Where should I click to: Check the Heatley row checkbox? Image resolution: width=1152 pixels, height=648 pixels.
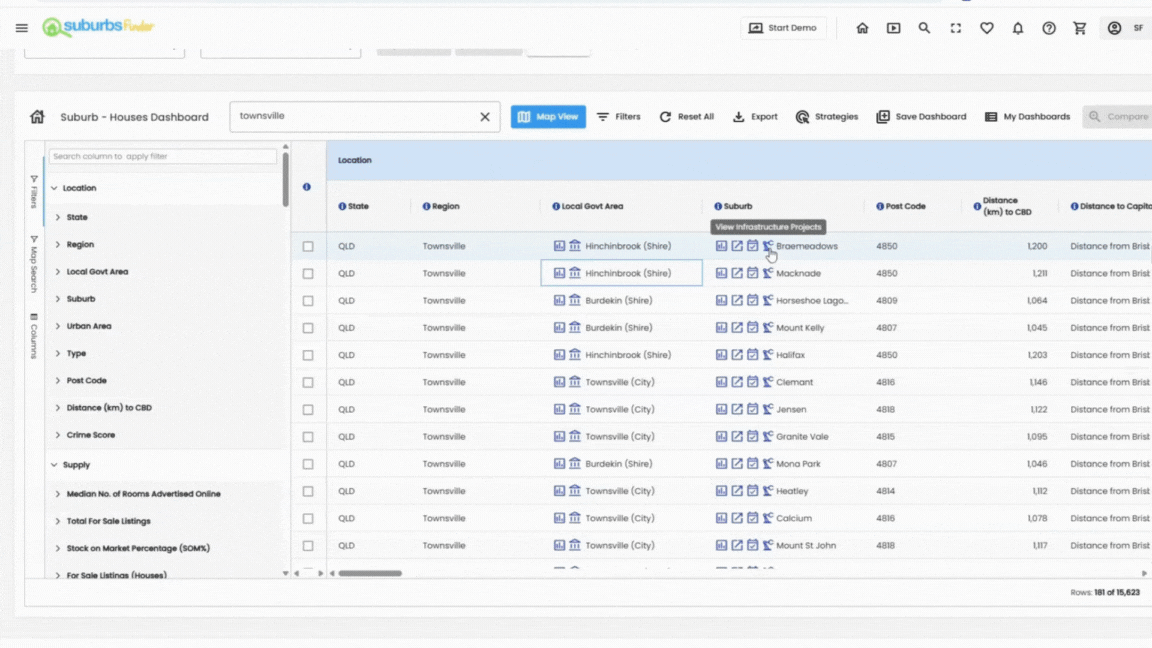tap(308, 491)
